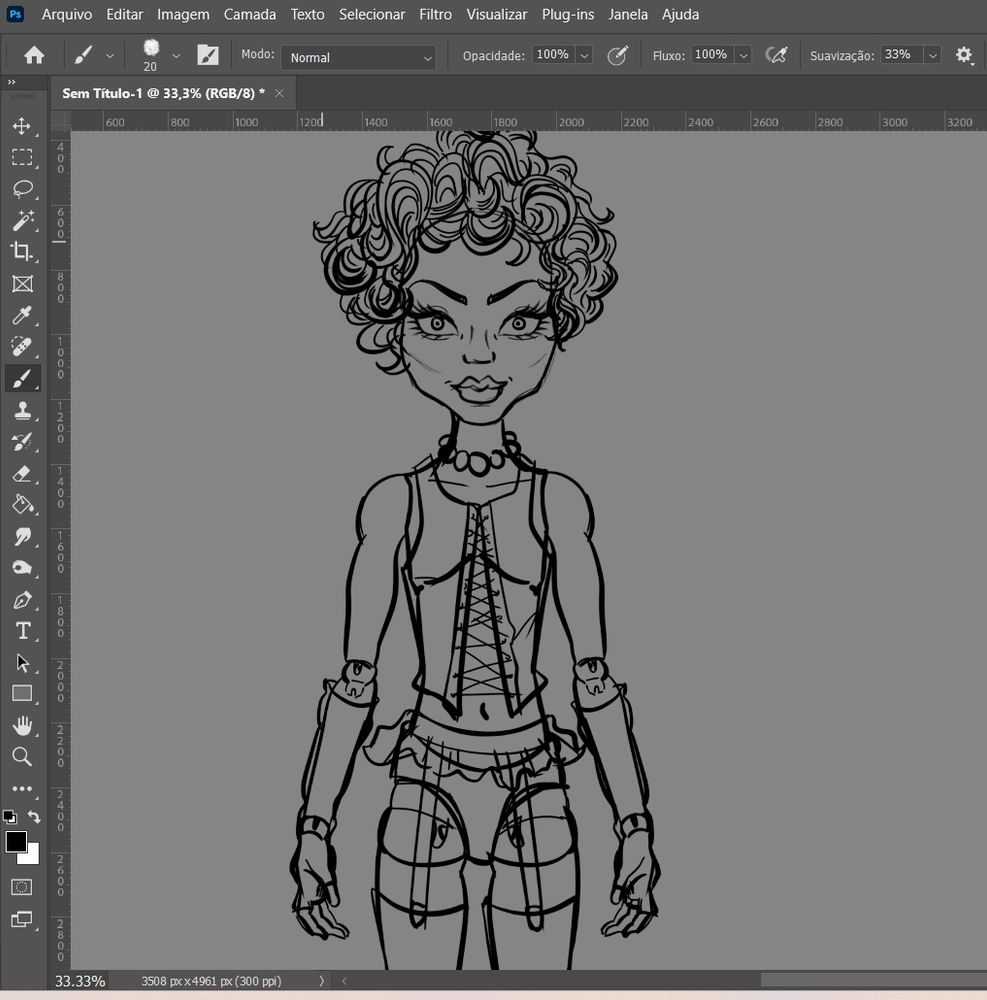Select the Rectangle shape tool
Screen dimensions: 987x1000
tap(22, 694)
